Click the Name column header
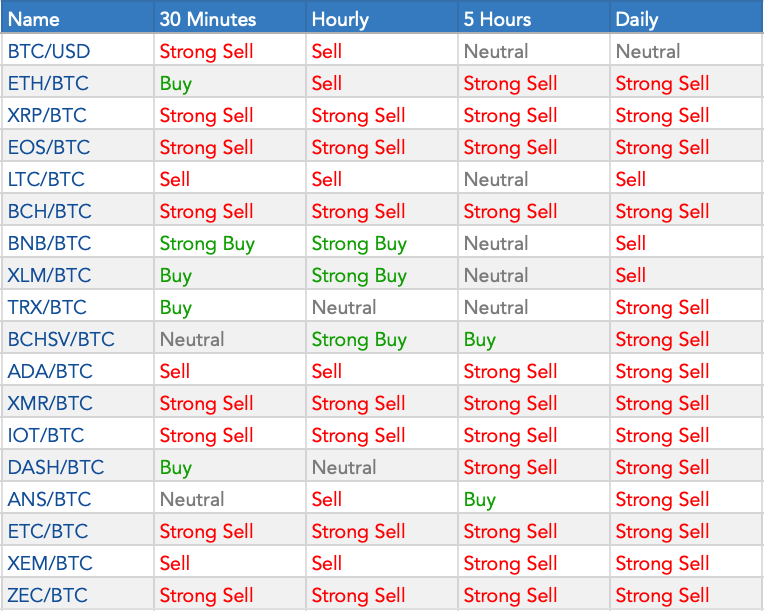This screenshot has height=611, width=764. click(33, 19)
